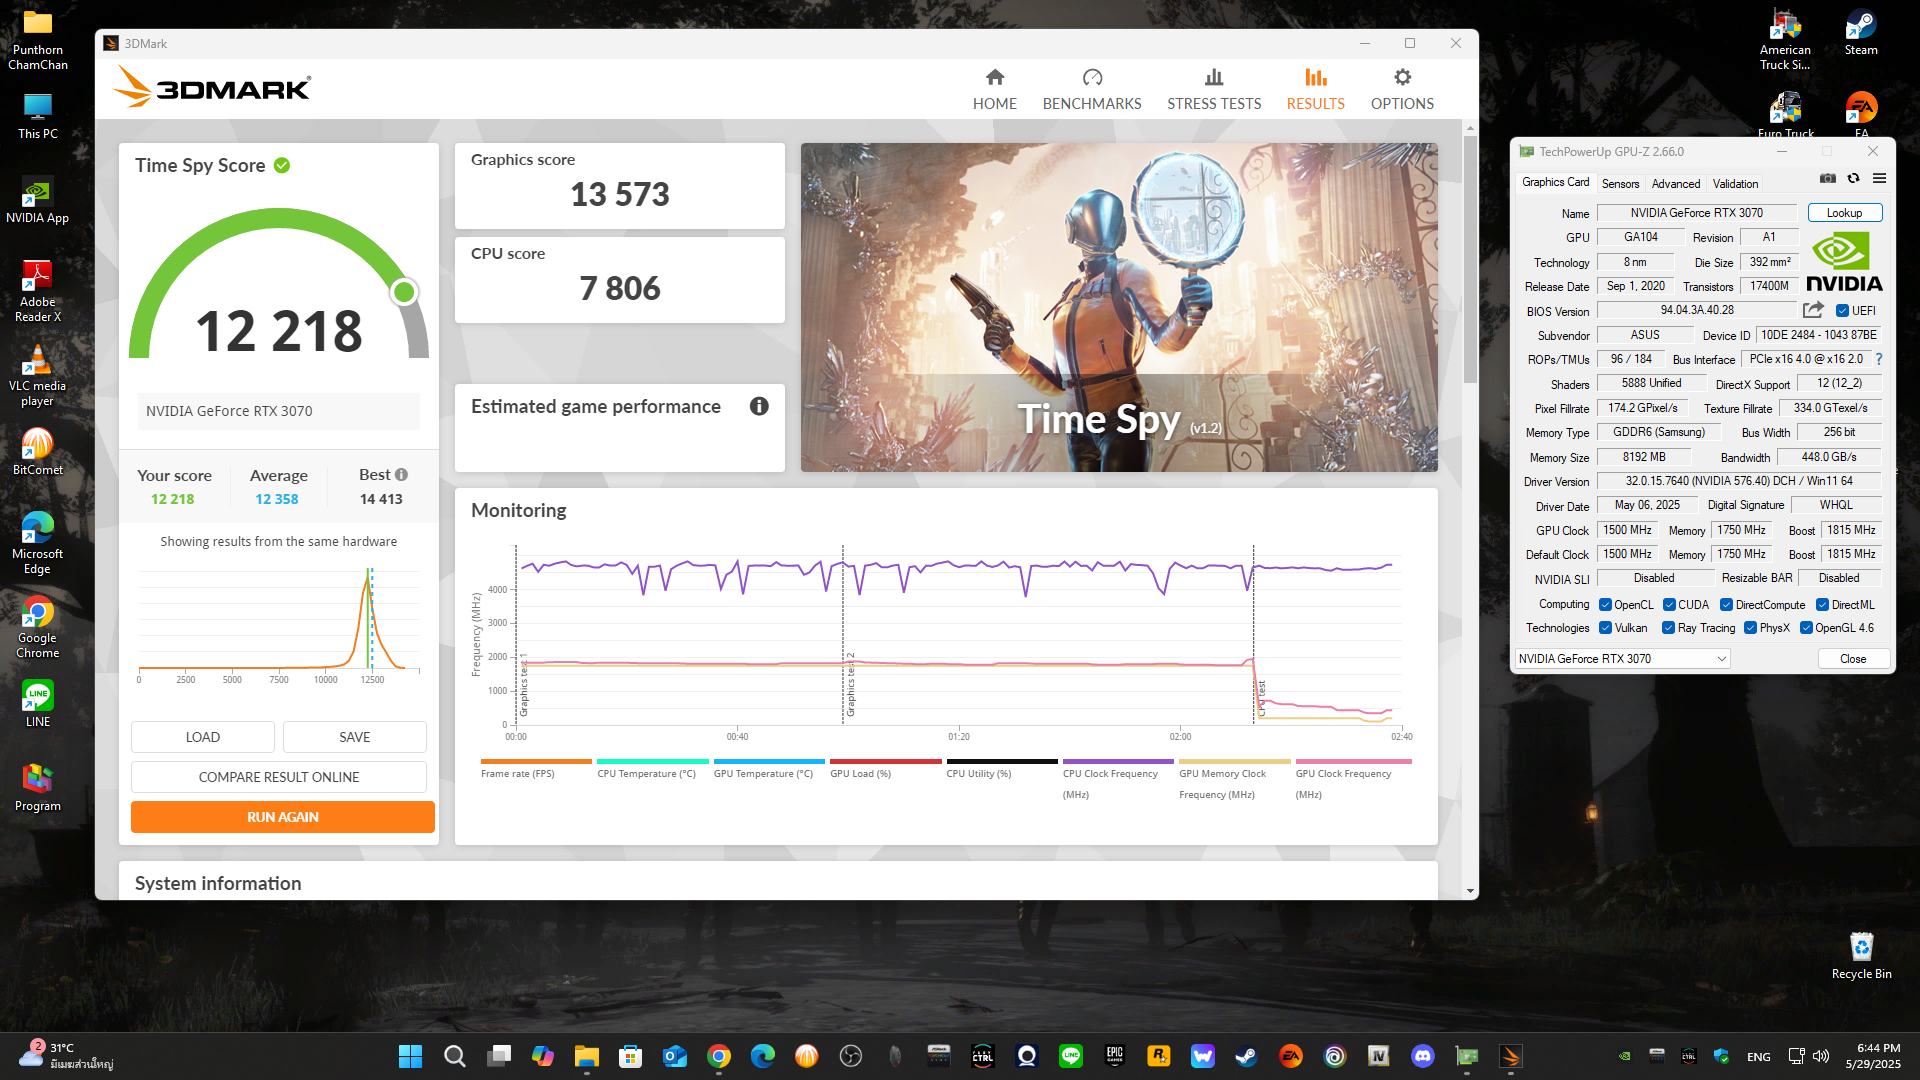Click the average score 12 358
This screenshot has height=1080, width=1920.
tap(276, 499)
